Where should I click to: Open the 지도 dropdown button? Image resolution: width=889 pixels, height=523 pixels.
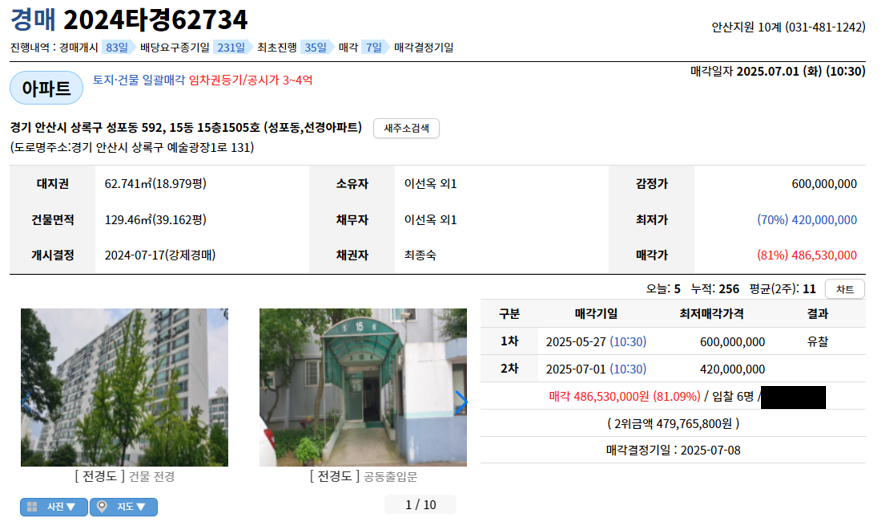124,507
